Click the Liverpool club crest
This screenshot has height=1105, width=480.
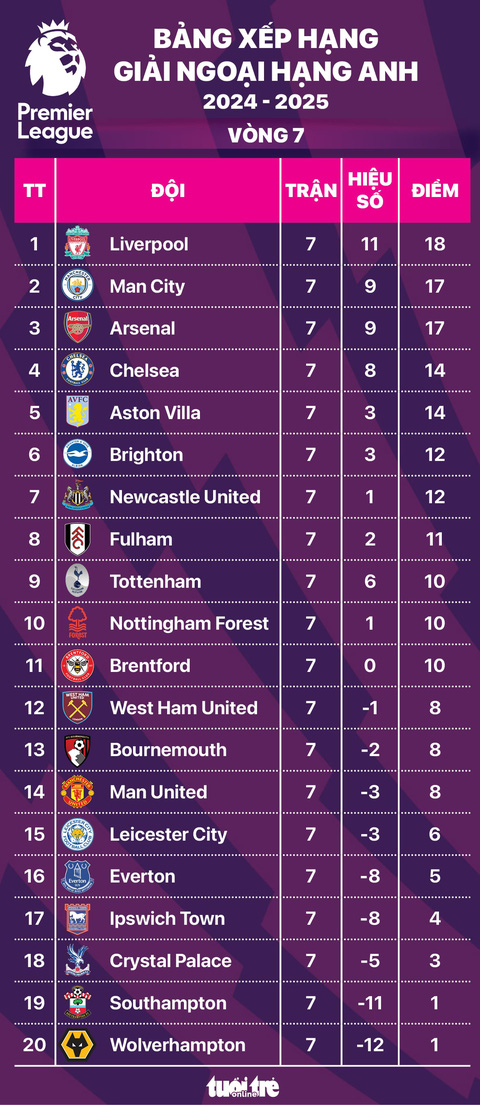click(x=78, y=243)
